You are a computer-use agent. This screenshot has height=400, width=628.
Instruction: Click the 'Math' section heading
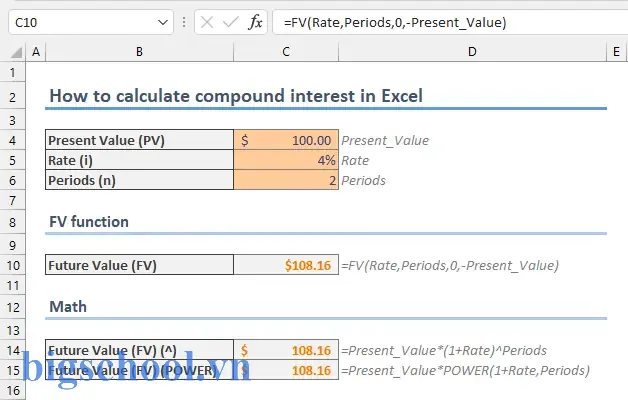[68, 307]
